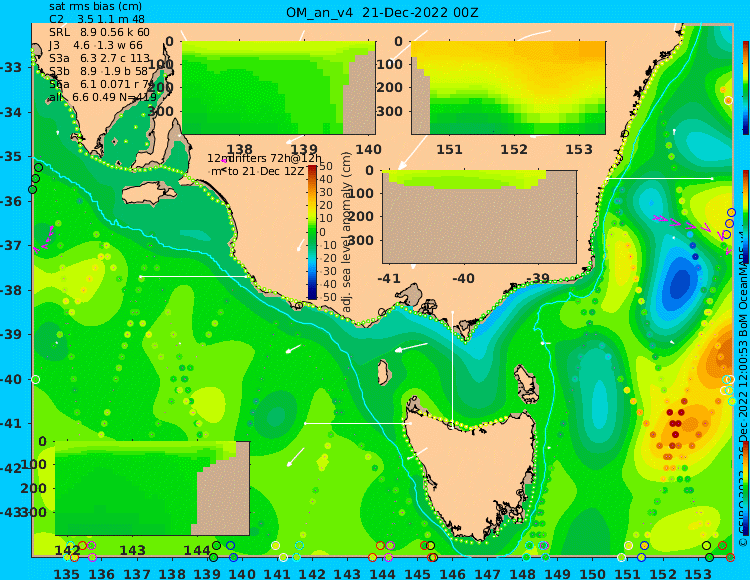Screen dimensions: 750x580
Task: Click the white current arrow west of King Island
Action: pyautogui.click(x=294, y=349)
